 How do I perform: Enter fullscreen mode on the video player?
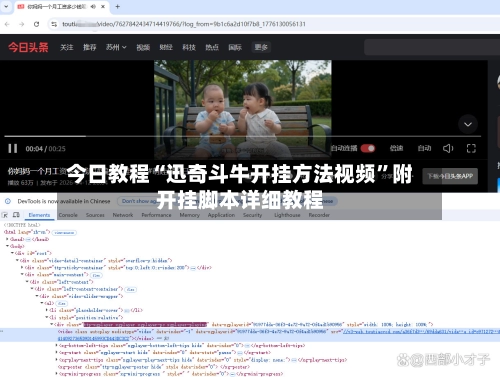tap(471, 148)
